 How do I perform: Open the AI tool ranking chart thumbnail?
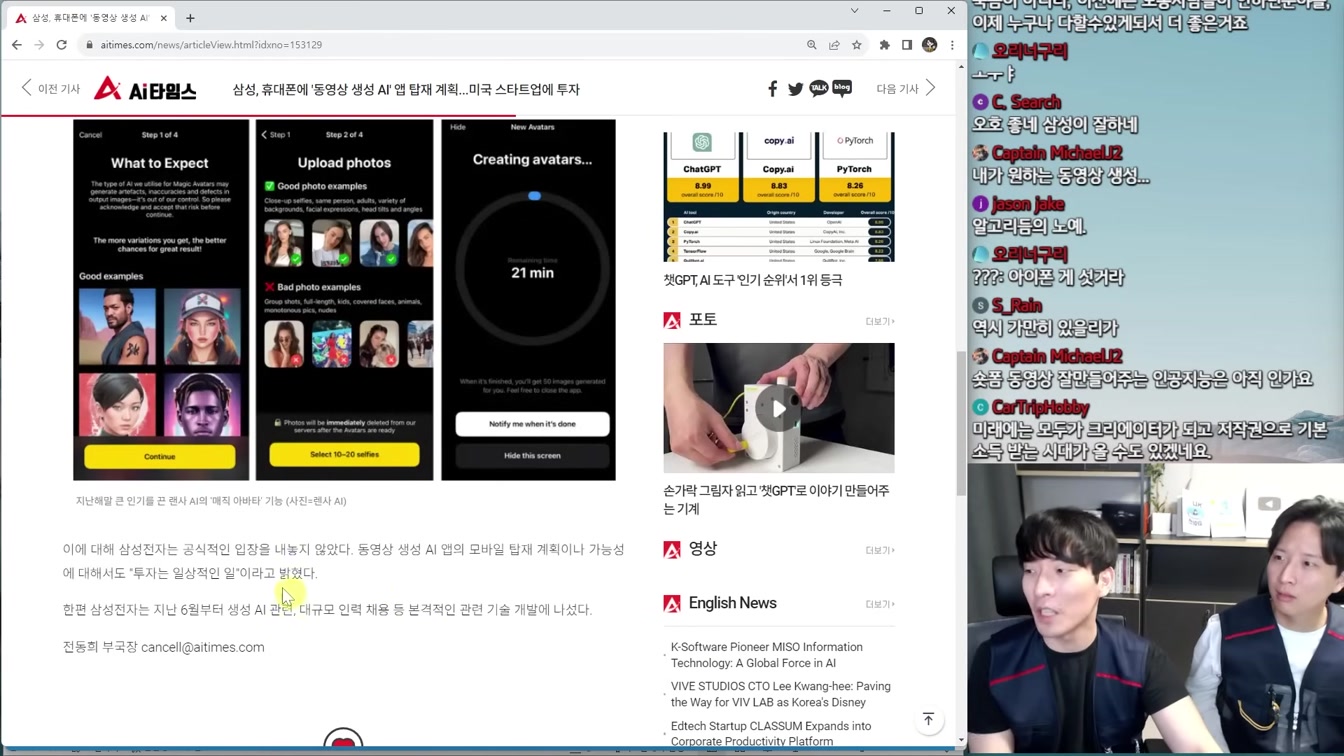[x=779, y=196]
